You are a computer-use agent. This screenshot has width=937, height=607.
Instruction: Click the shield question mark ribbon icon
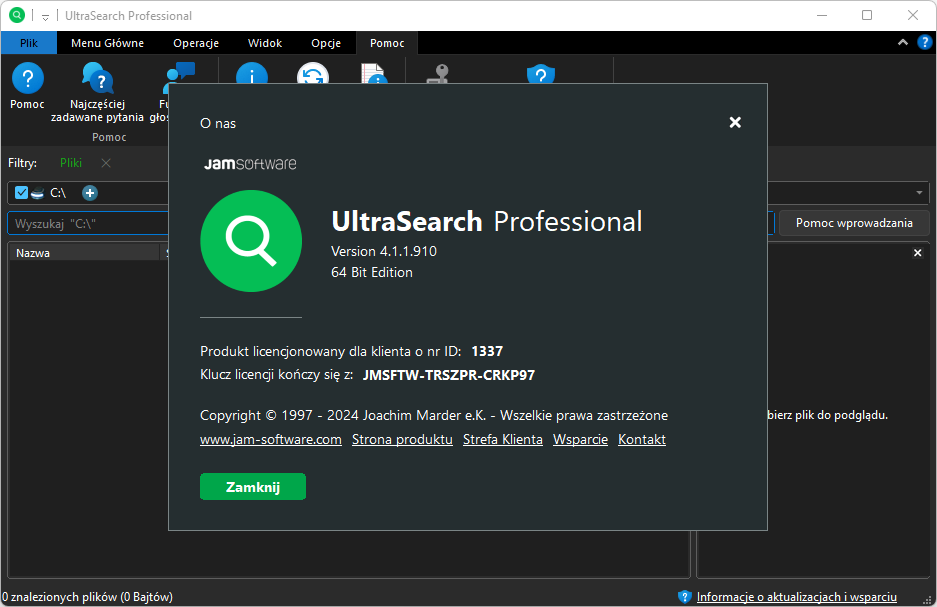tap(541, 74)
